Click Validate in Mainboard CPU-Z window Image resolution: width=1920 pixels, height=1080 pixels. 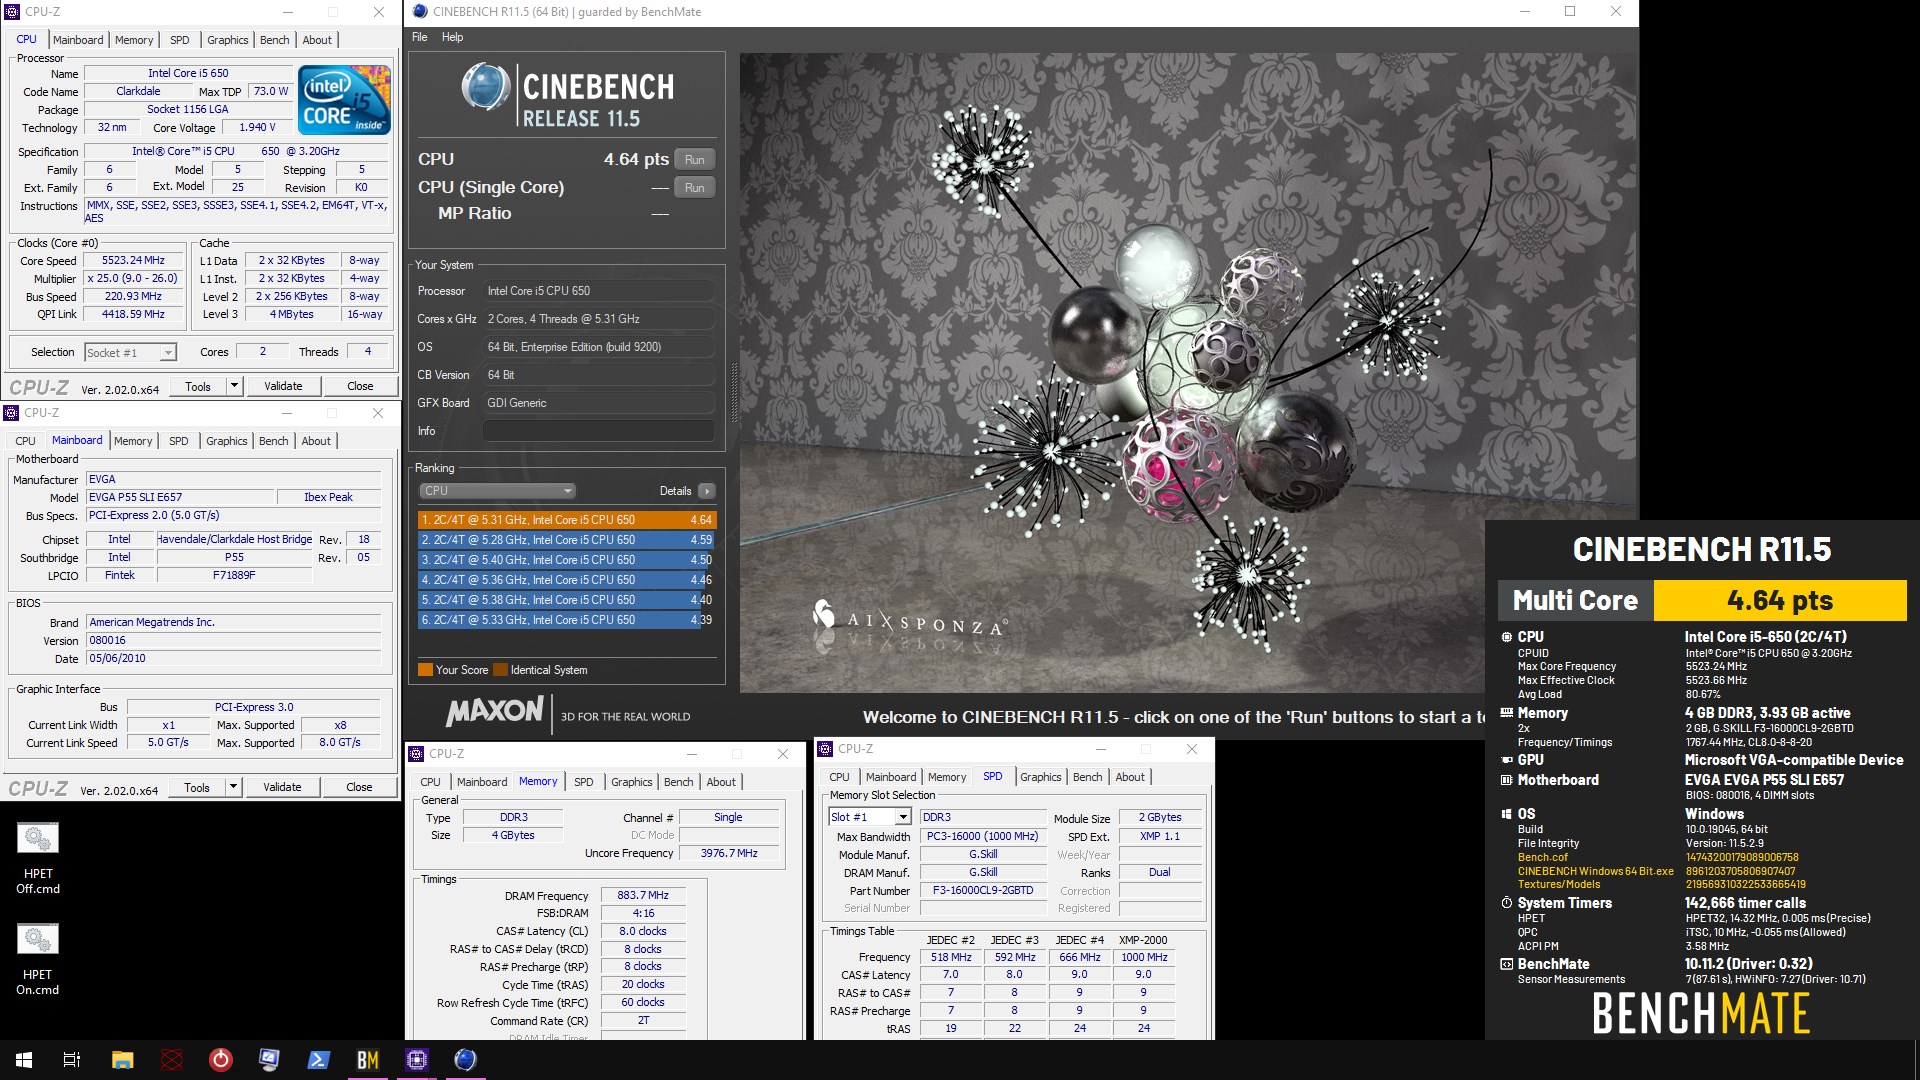[282, 787]
